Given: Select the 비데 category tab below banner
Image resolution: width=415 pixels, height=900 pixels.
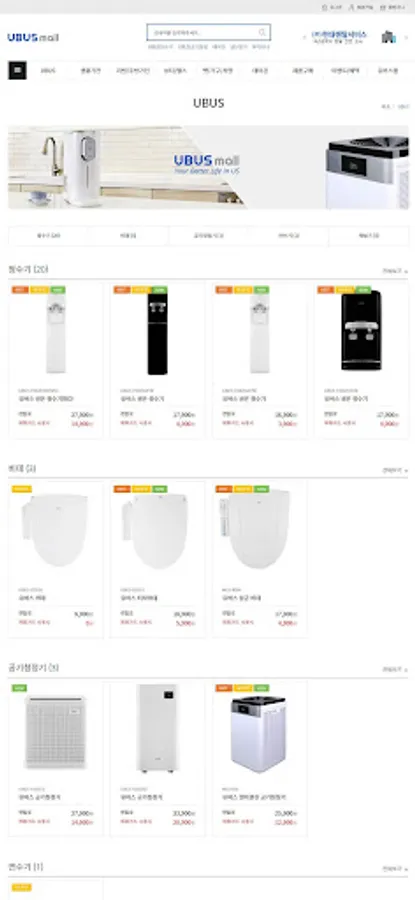Looking at the screenshot, I should pos(129,236).
